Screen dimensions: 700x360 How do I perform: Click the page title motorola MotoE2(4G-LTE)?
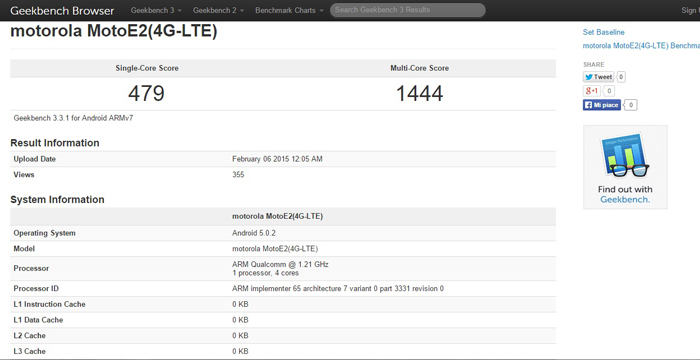(114, 31)
